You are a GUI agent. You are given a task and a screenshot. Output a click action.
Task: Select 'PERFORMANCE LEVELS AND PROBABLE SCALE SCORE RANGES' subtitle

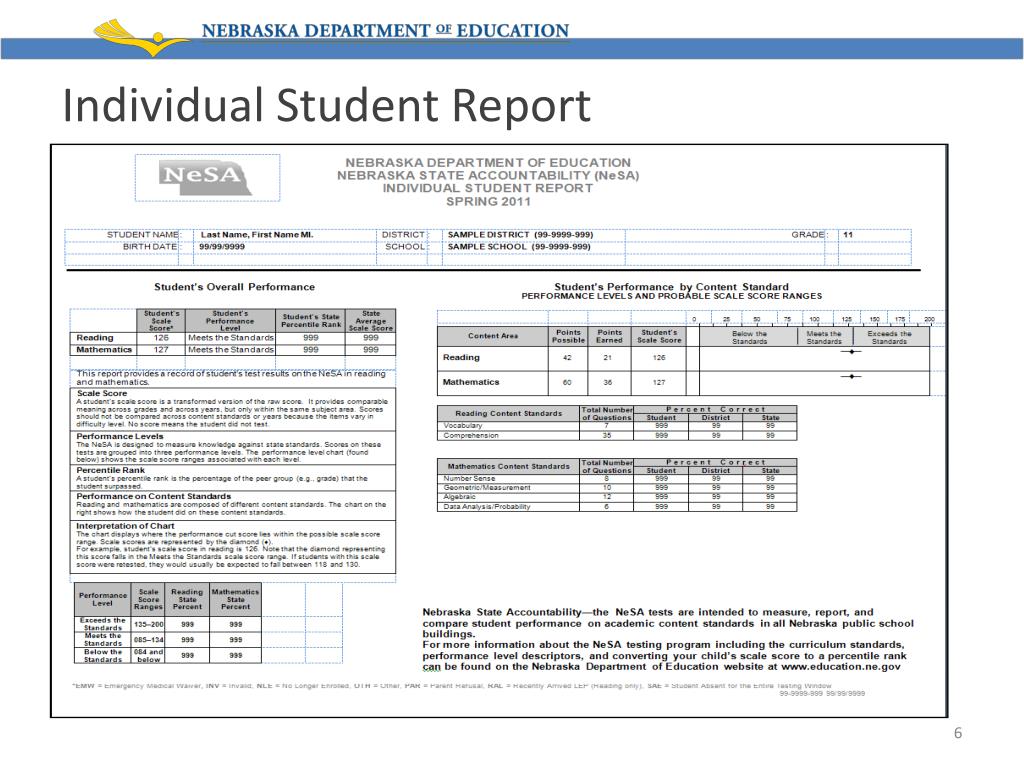click(671, 296)
